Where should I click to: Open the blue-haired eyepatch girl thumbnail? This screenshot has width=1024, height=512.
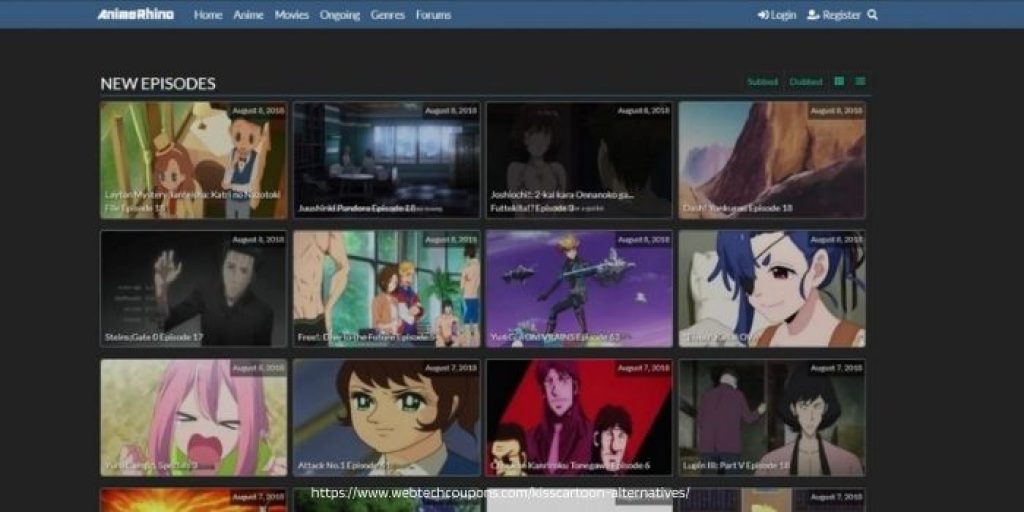click(x=772, y=289)
